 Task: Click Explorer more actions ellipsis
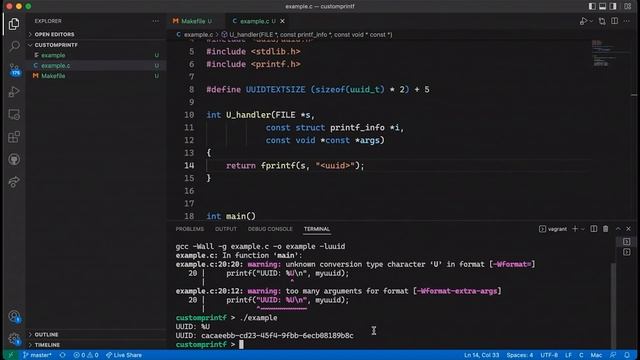(156, 21)
